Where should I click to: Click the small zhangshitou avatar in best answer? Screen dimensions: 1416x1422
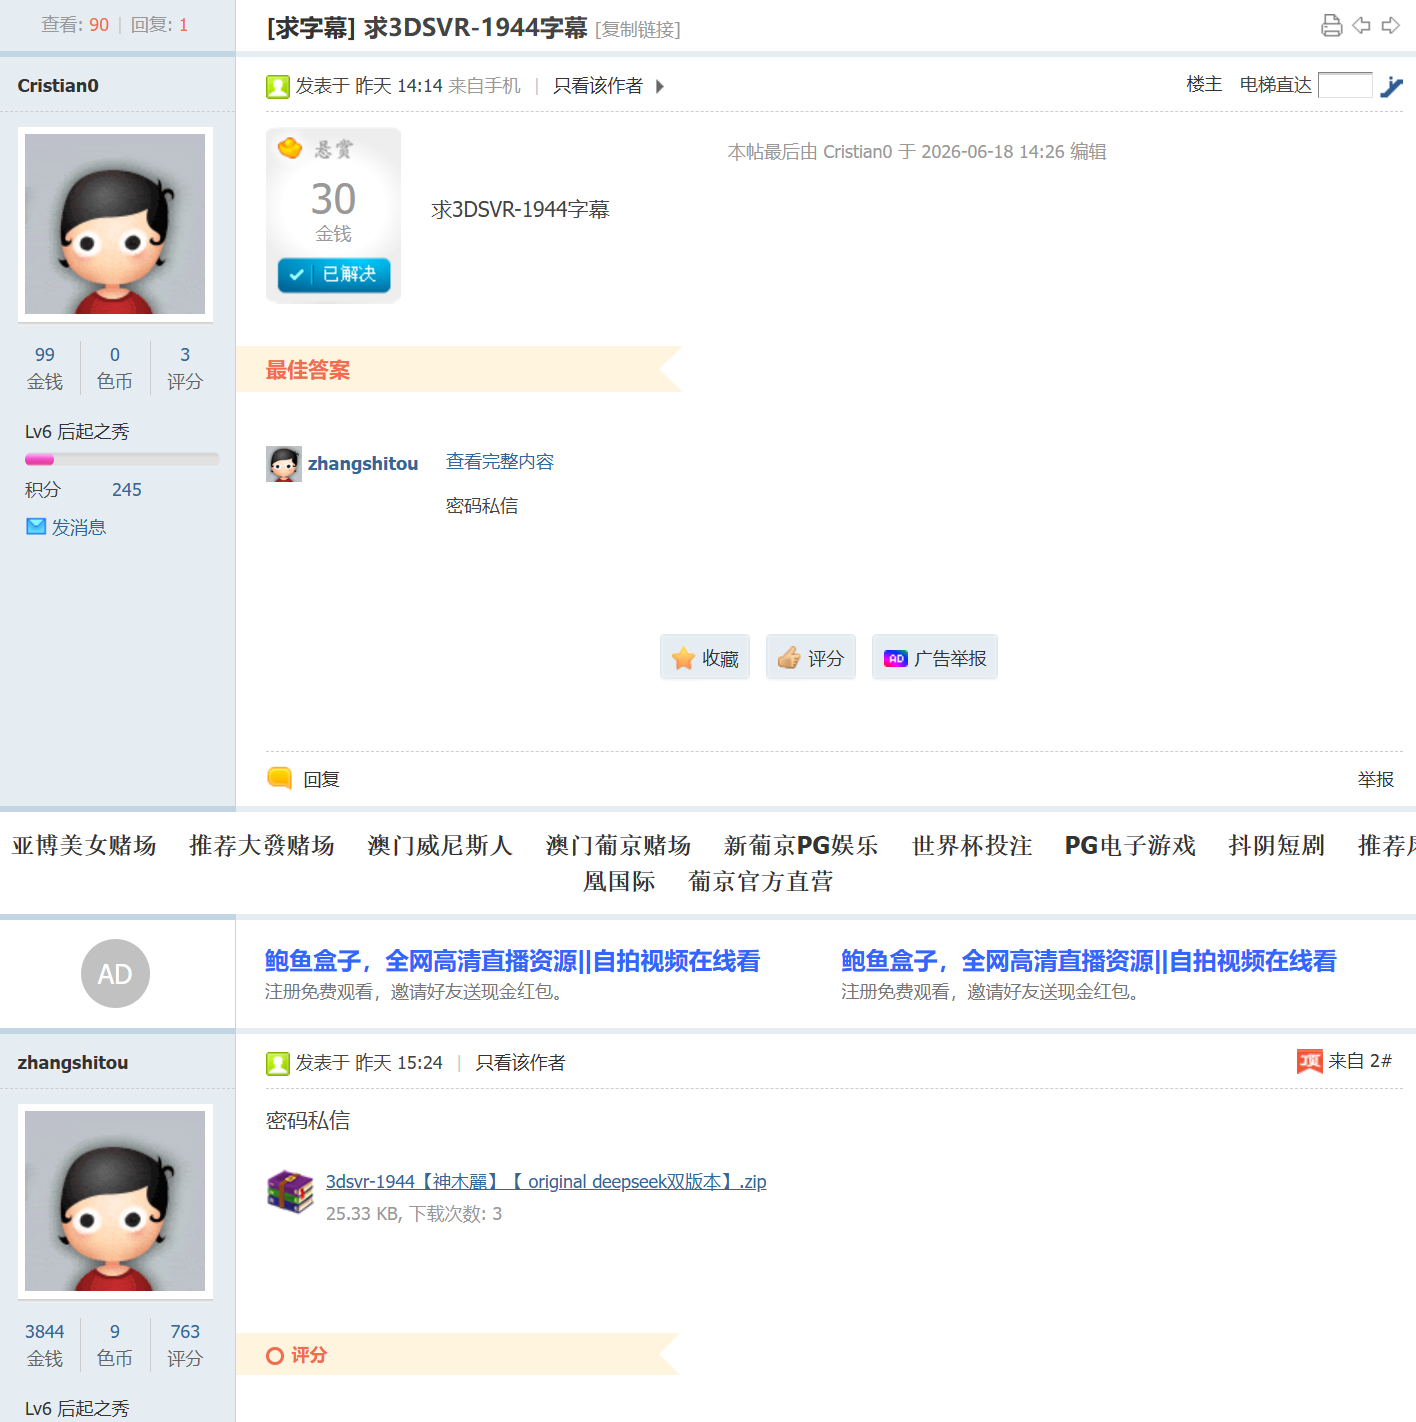click(x=284, y=464)
